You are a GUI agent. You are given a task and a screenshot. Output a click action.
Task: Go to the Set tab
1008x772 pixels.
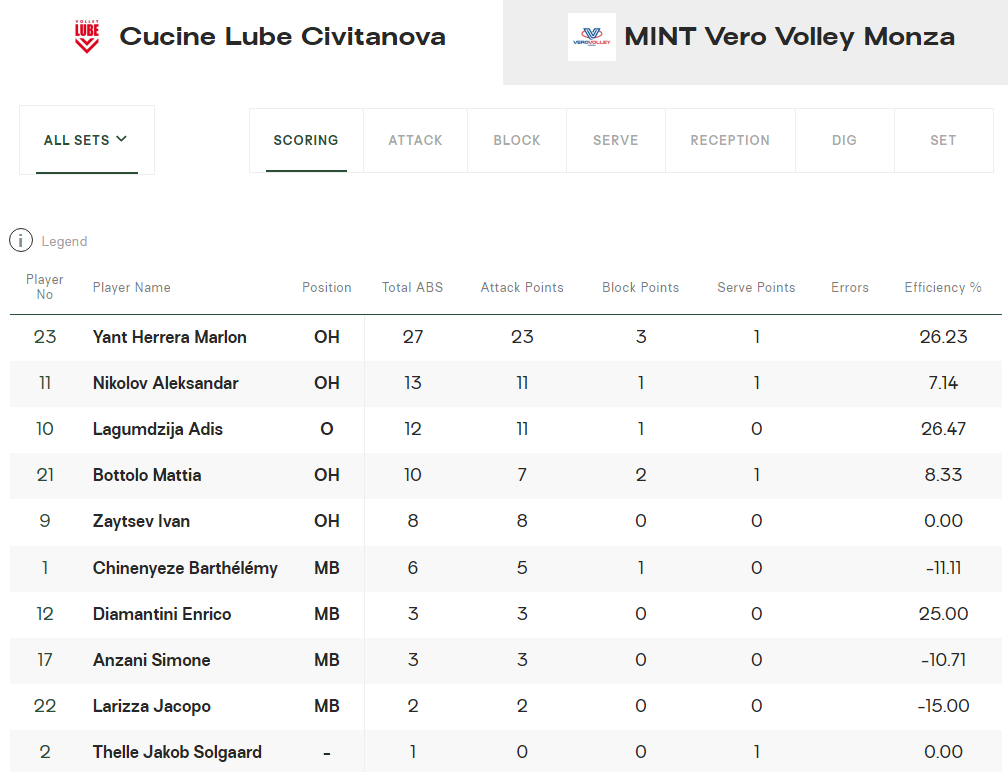pos(943,141)
